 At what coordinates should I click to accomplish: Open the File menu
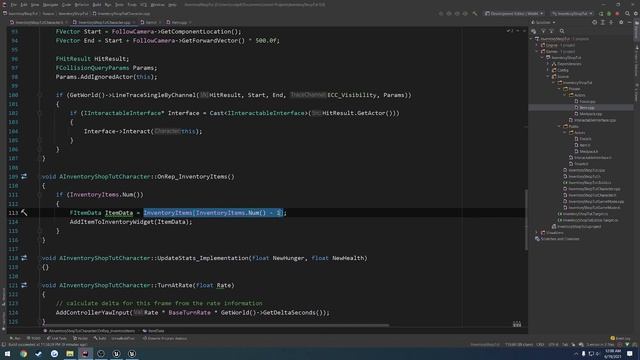tap(14, 4)
